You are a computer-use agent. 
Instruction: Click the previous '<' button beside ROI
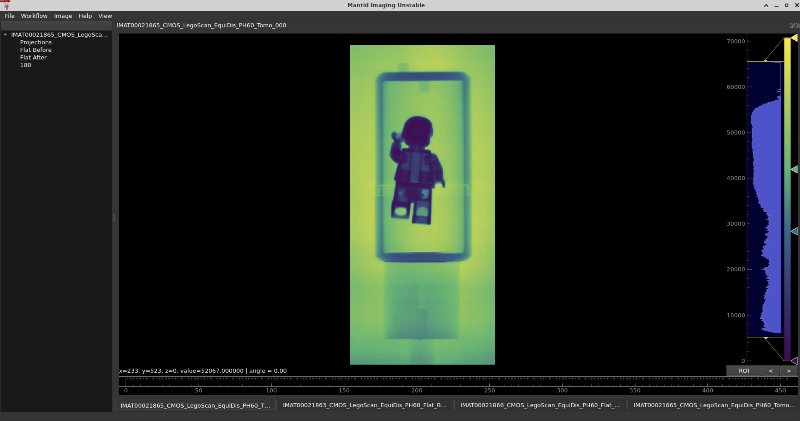pyautogui.click(x=770, y=371)
